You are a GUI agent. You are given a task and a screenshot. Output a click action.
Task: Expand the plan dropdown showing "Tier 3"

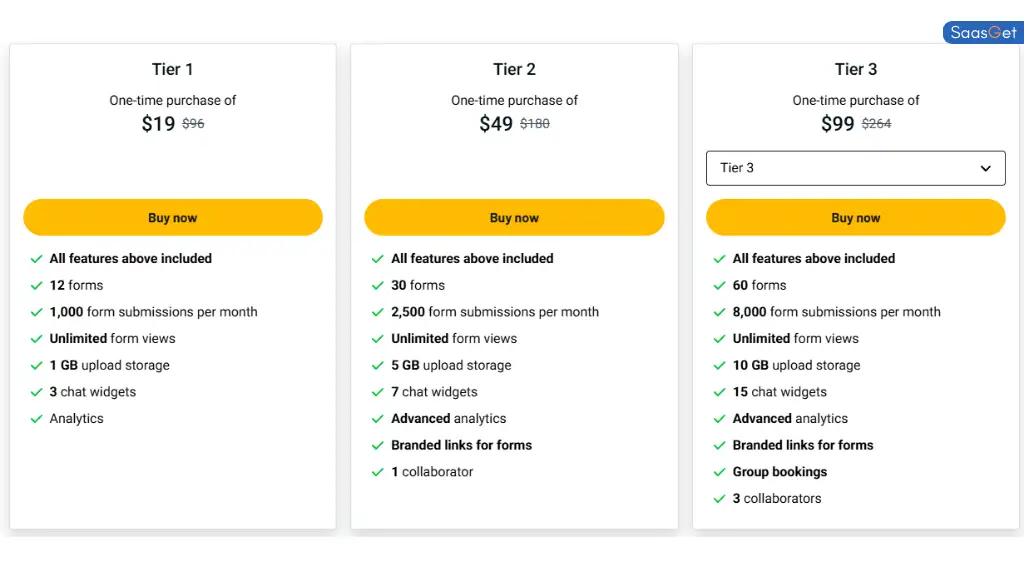point(855,168)
